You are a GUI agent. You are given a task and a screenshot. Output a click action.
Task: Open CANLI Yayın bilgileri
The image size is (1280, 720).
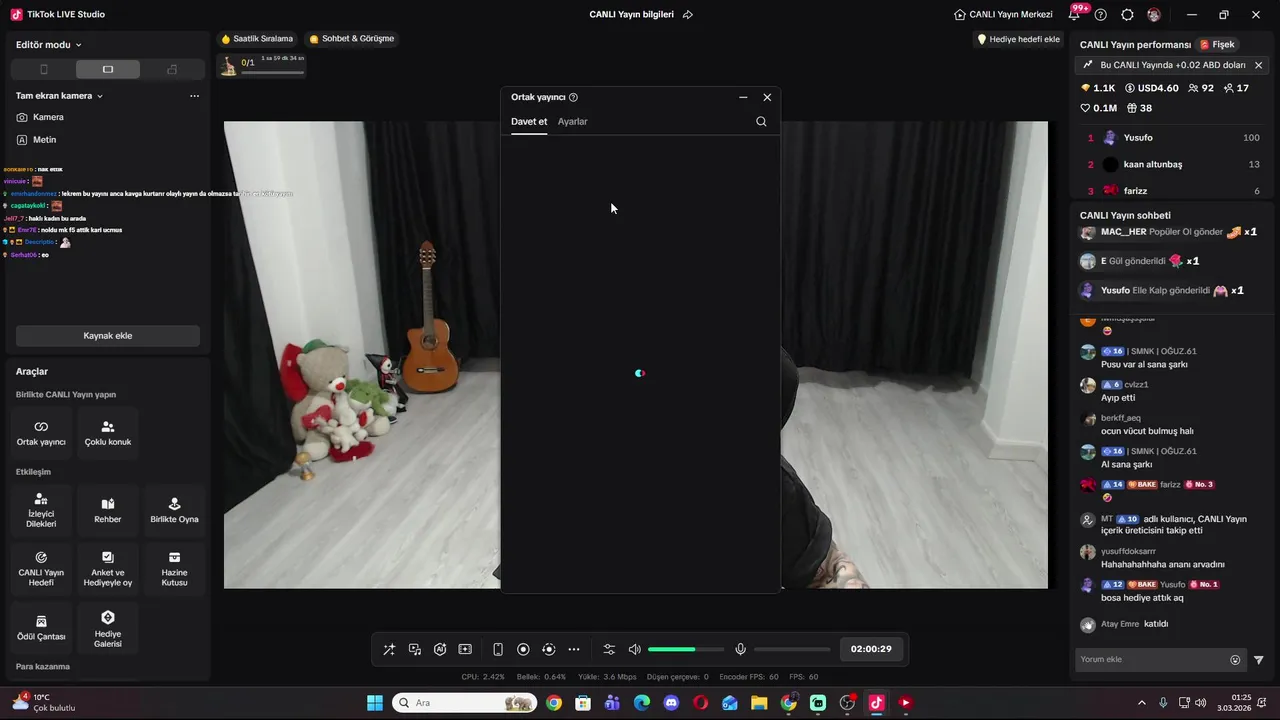632,15
